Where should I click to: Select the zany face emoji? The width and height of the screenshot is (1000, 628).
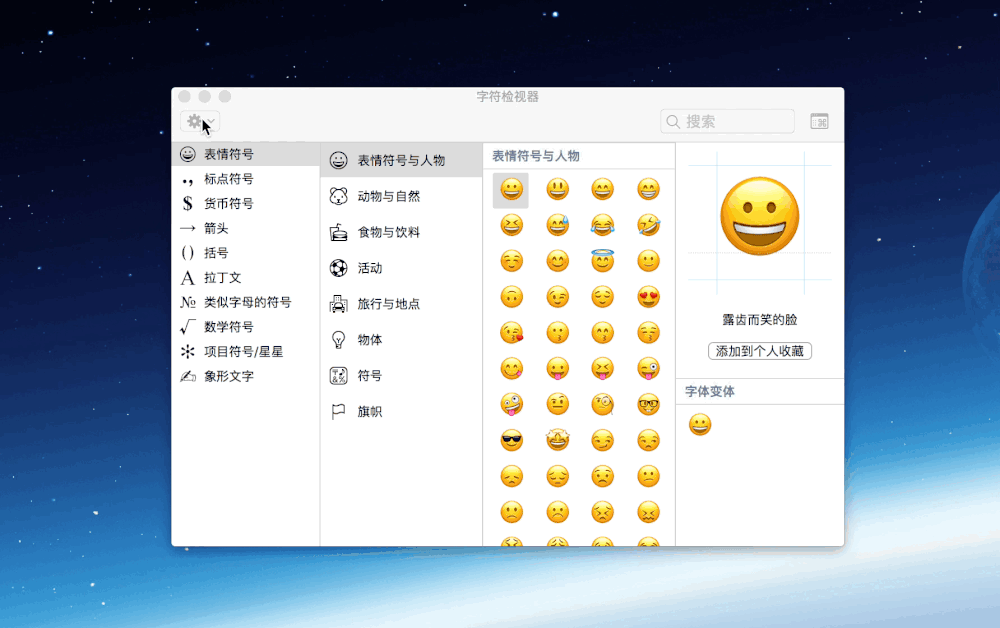511,404
